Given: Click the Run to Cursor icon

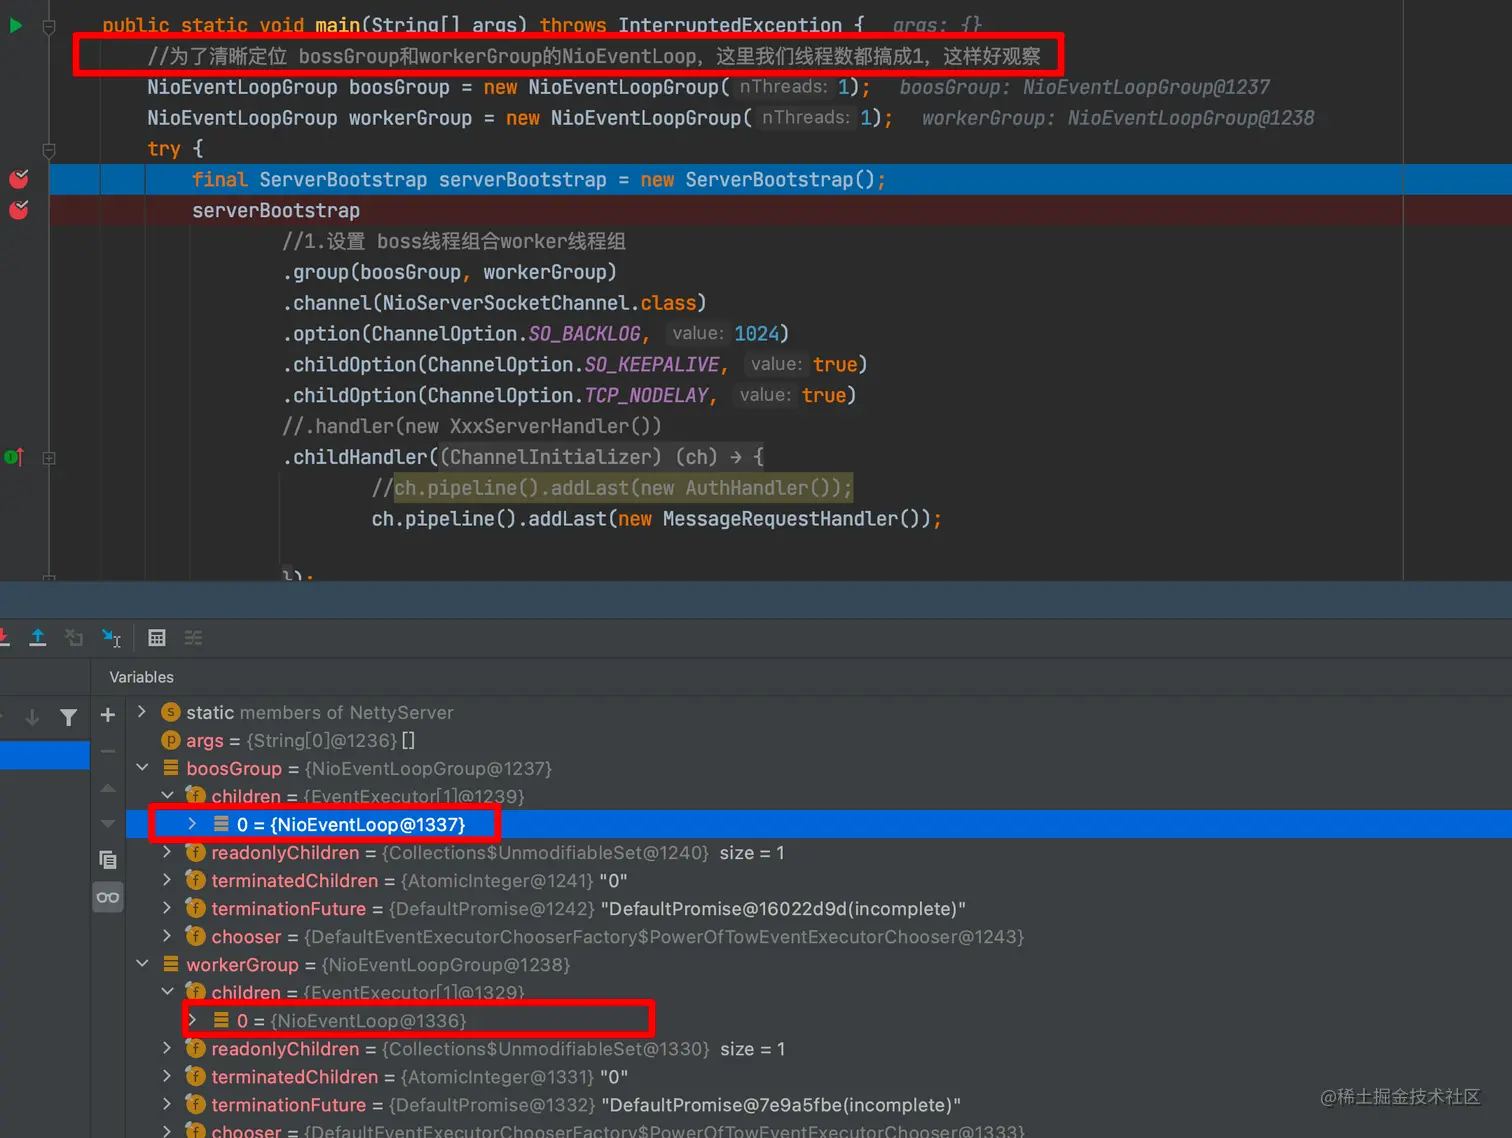Looking at the screenshot, I should click(x=111, y=637).
